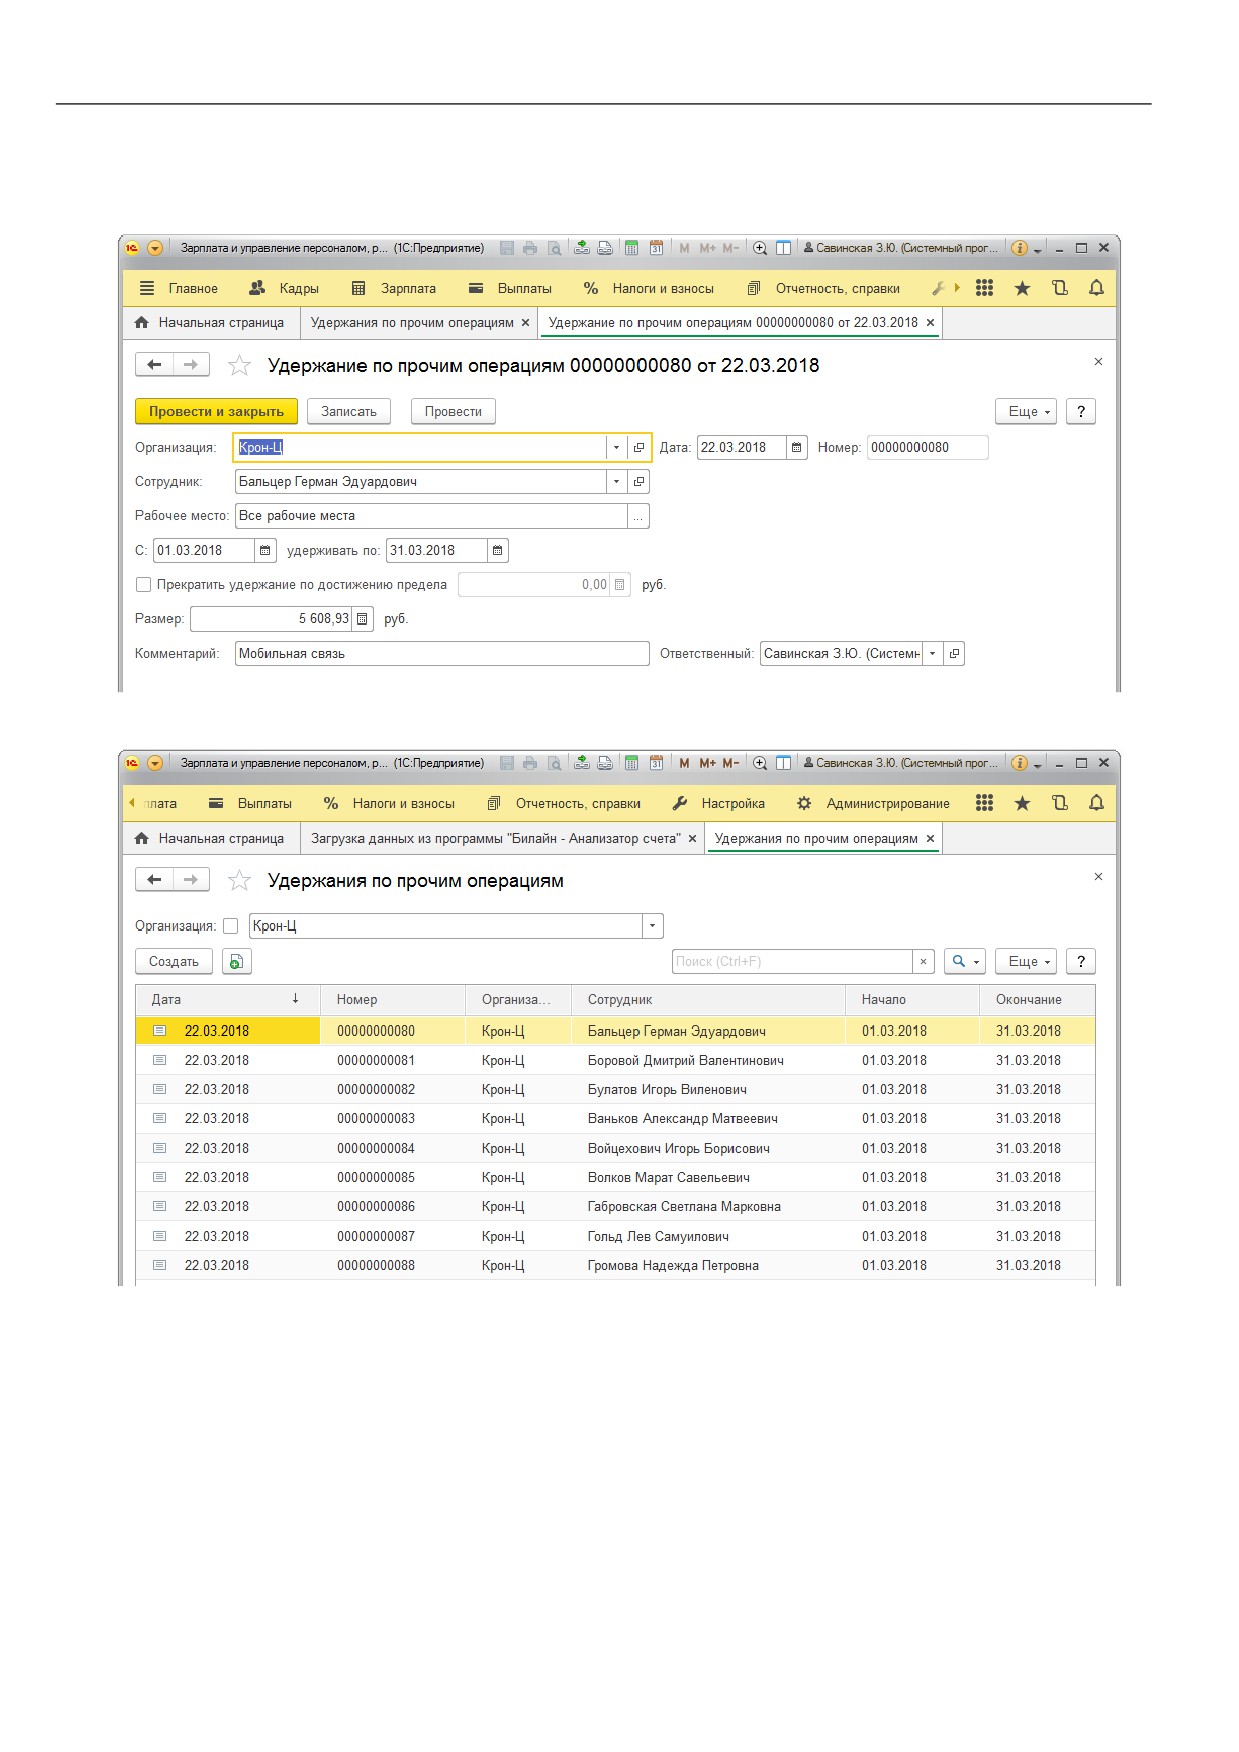Open Ответственный record via open icon
The image size is (1239, 1752).
(x=954, y=653)
